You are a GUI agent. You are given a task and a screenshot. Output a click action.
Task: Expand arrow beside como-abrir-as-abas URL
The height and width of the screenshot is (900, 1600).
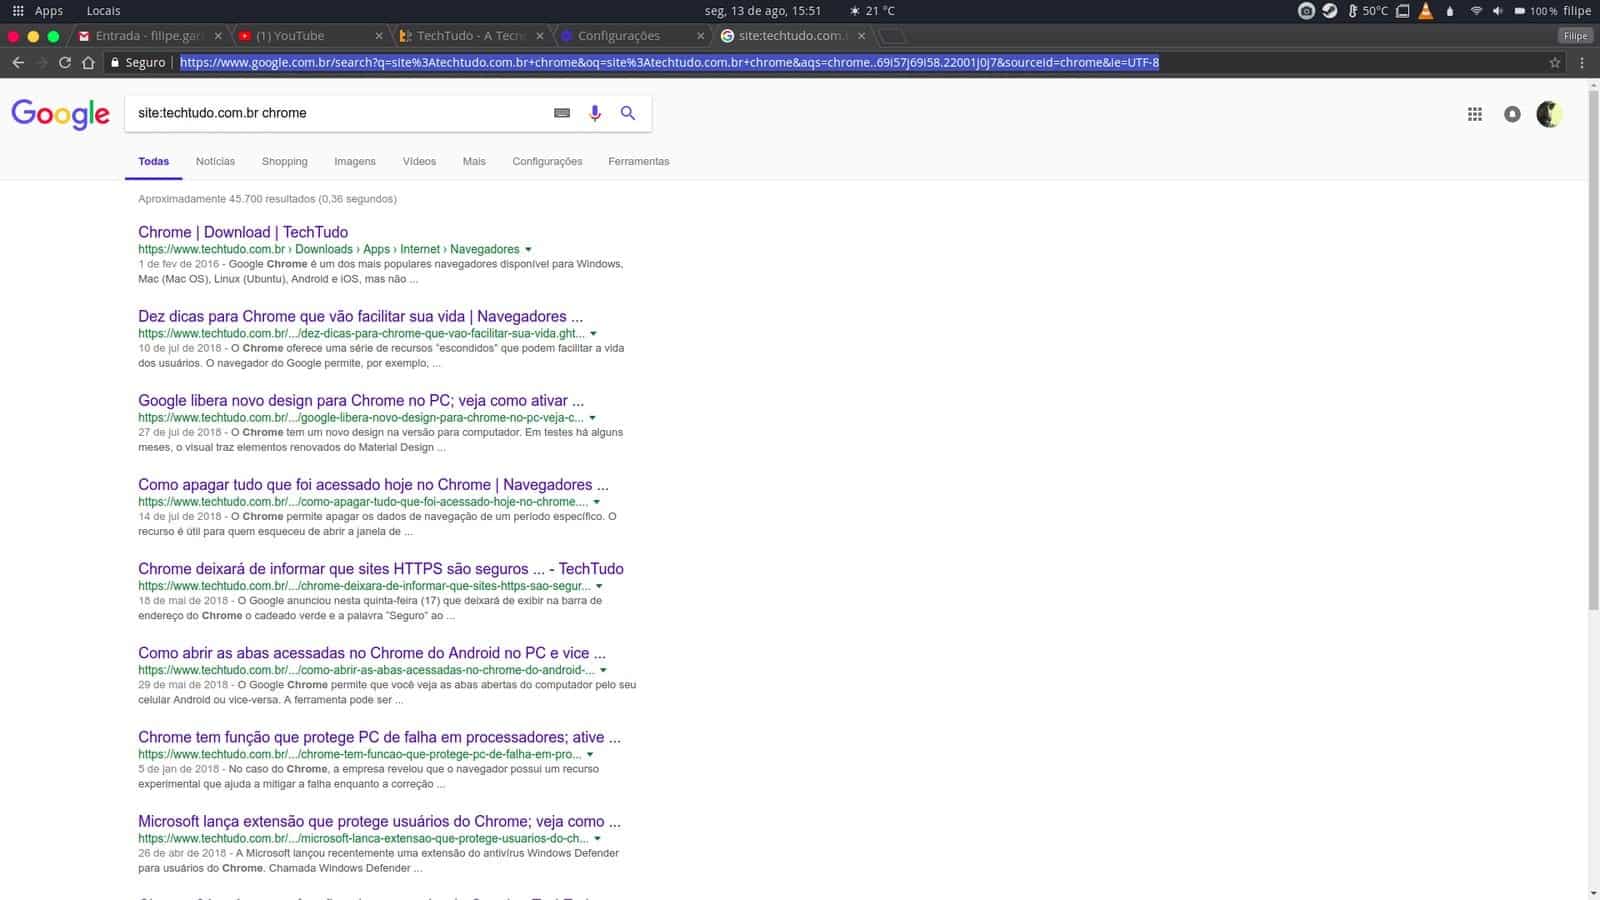coord(603,670)
